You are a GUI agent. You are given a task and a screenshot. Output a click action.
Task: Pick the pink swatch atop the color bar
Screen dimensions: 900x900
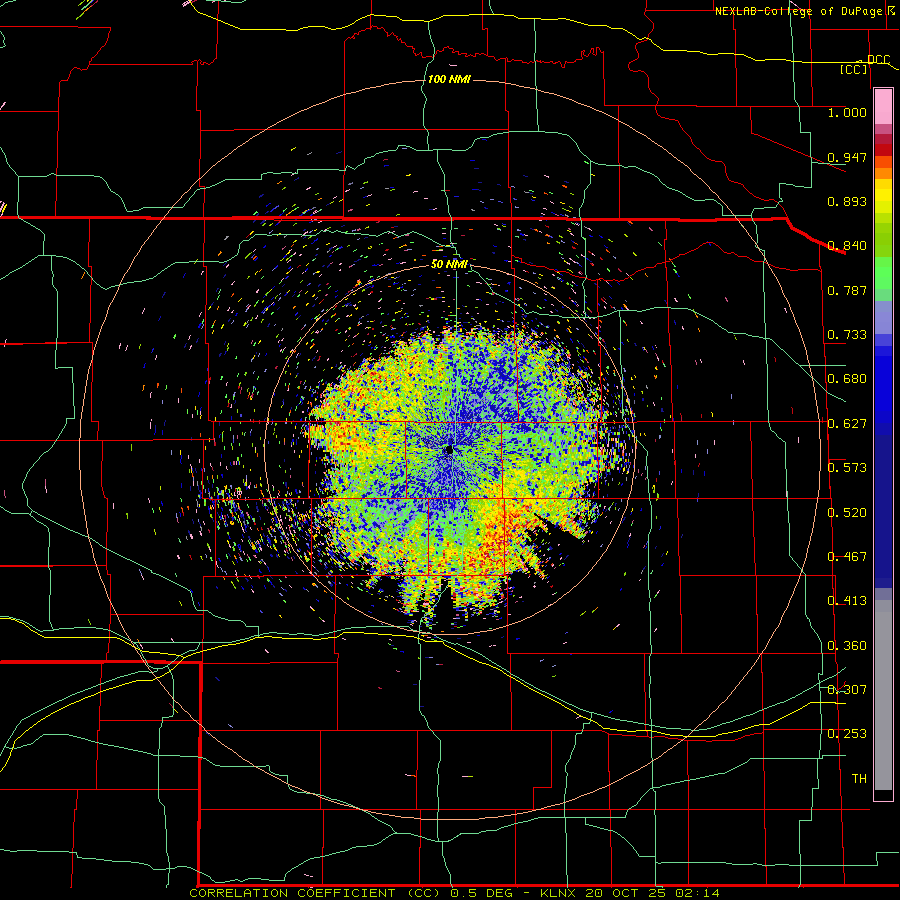[883, 107]
